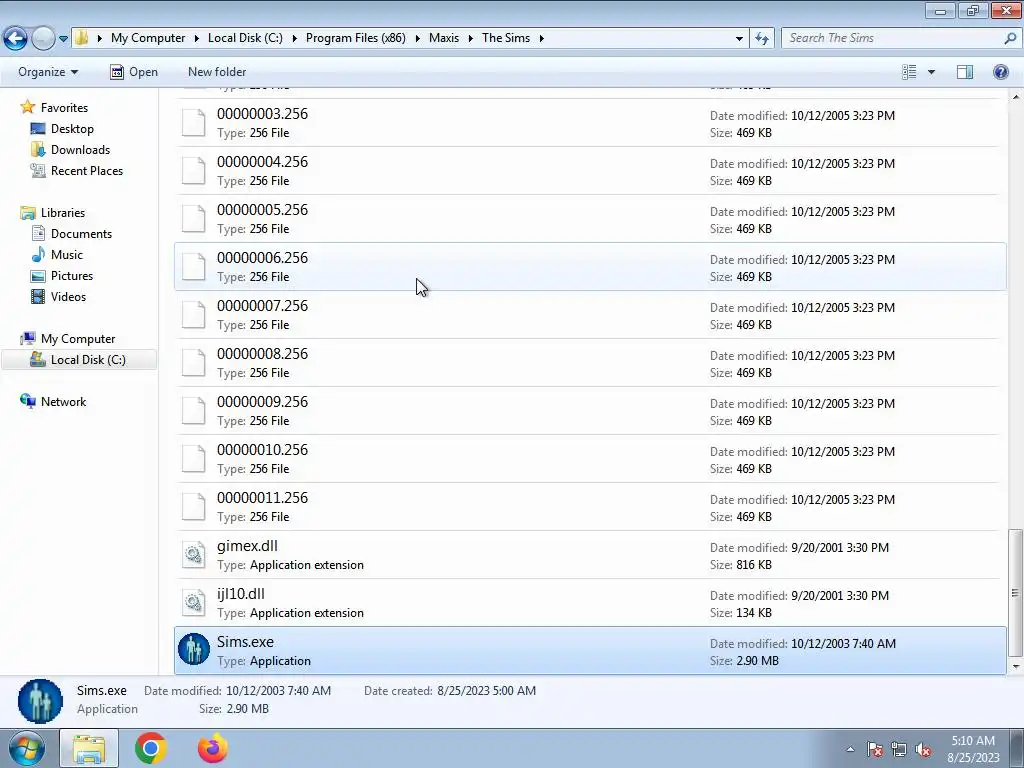Show the preview pane
This screenshot has height=768, width=1024.
point(965,72)
